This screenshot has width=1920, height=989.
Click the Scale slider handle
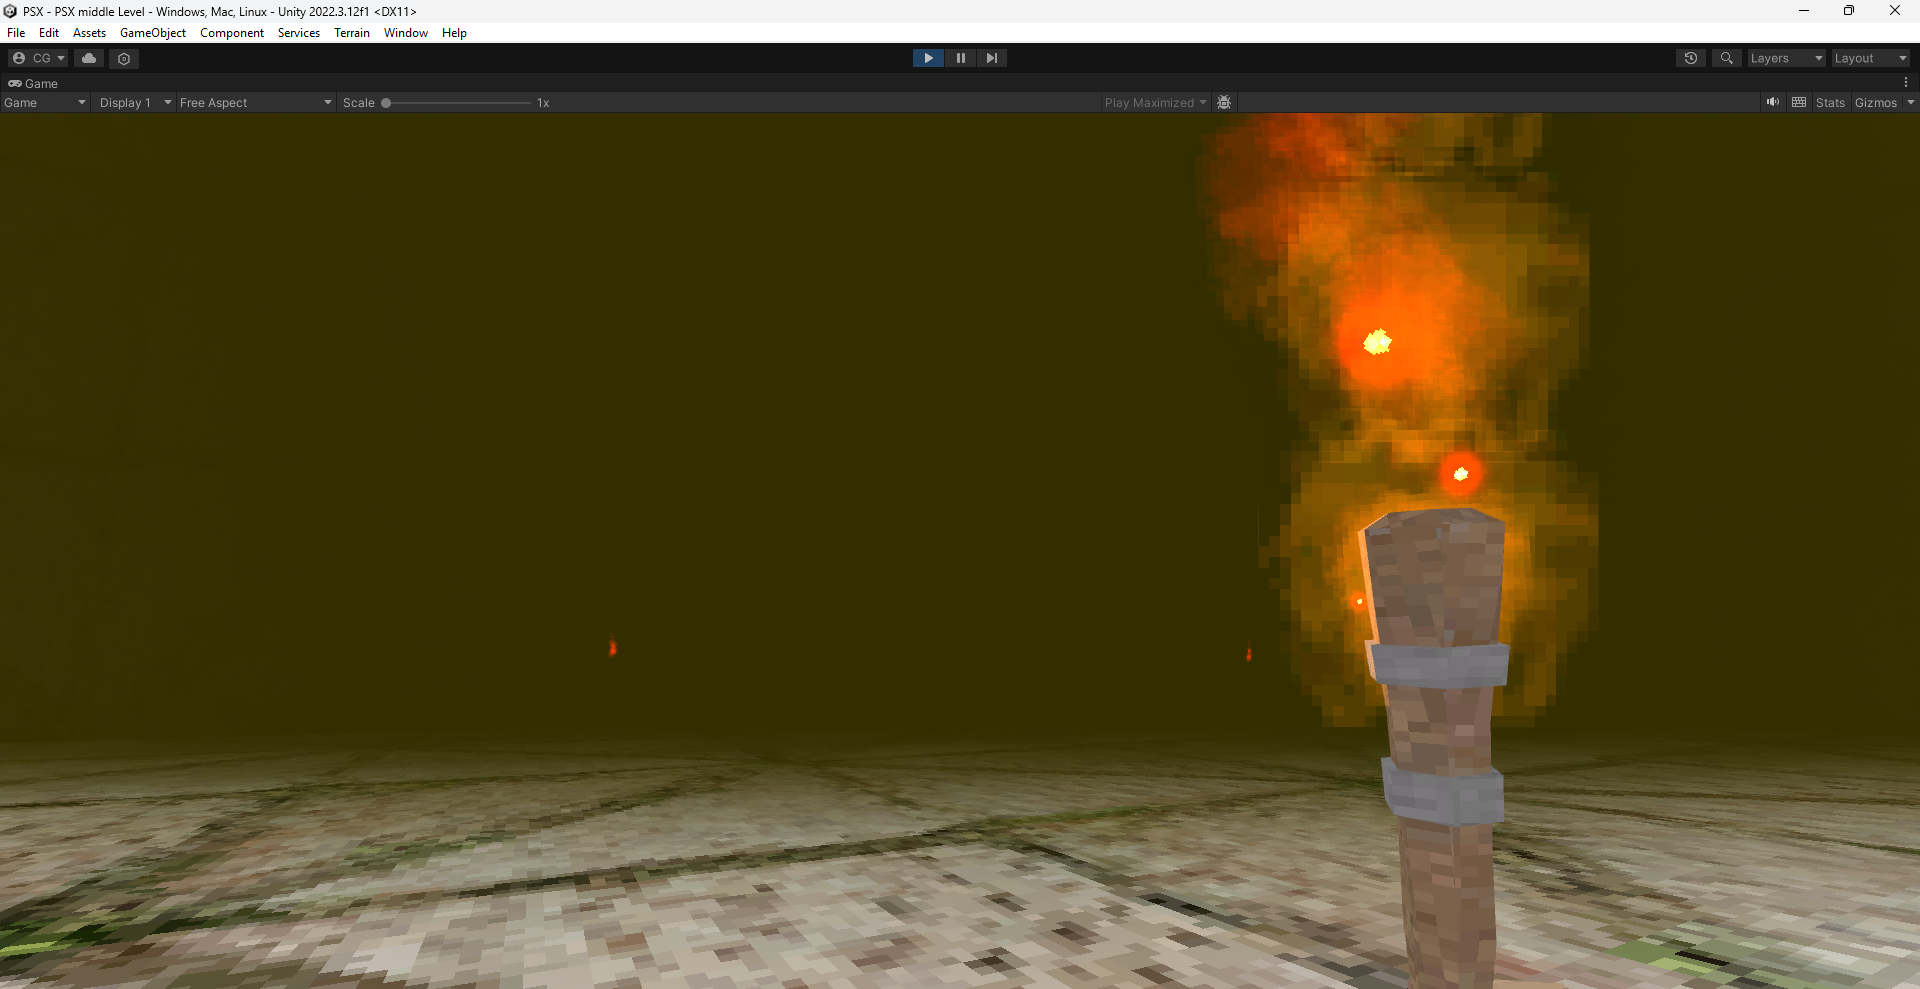tap(386, 102)
